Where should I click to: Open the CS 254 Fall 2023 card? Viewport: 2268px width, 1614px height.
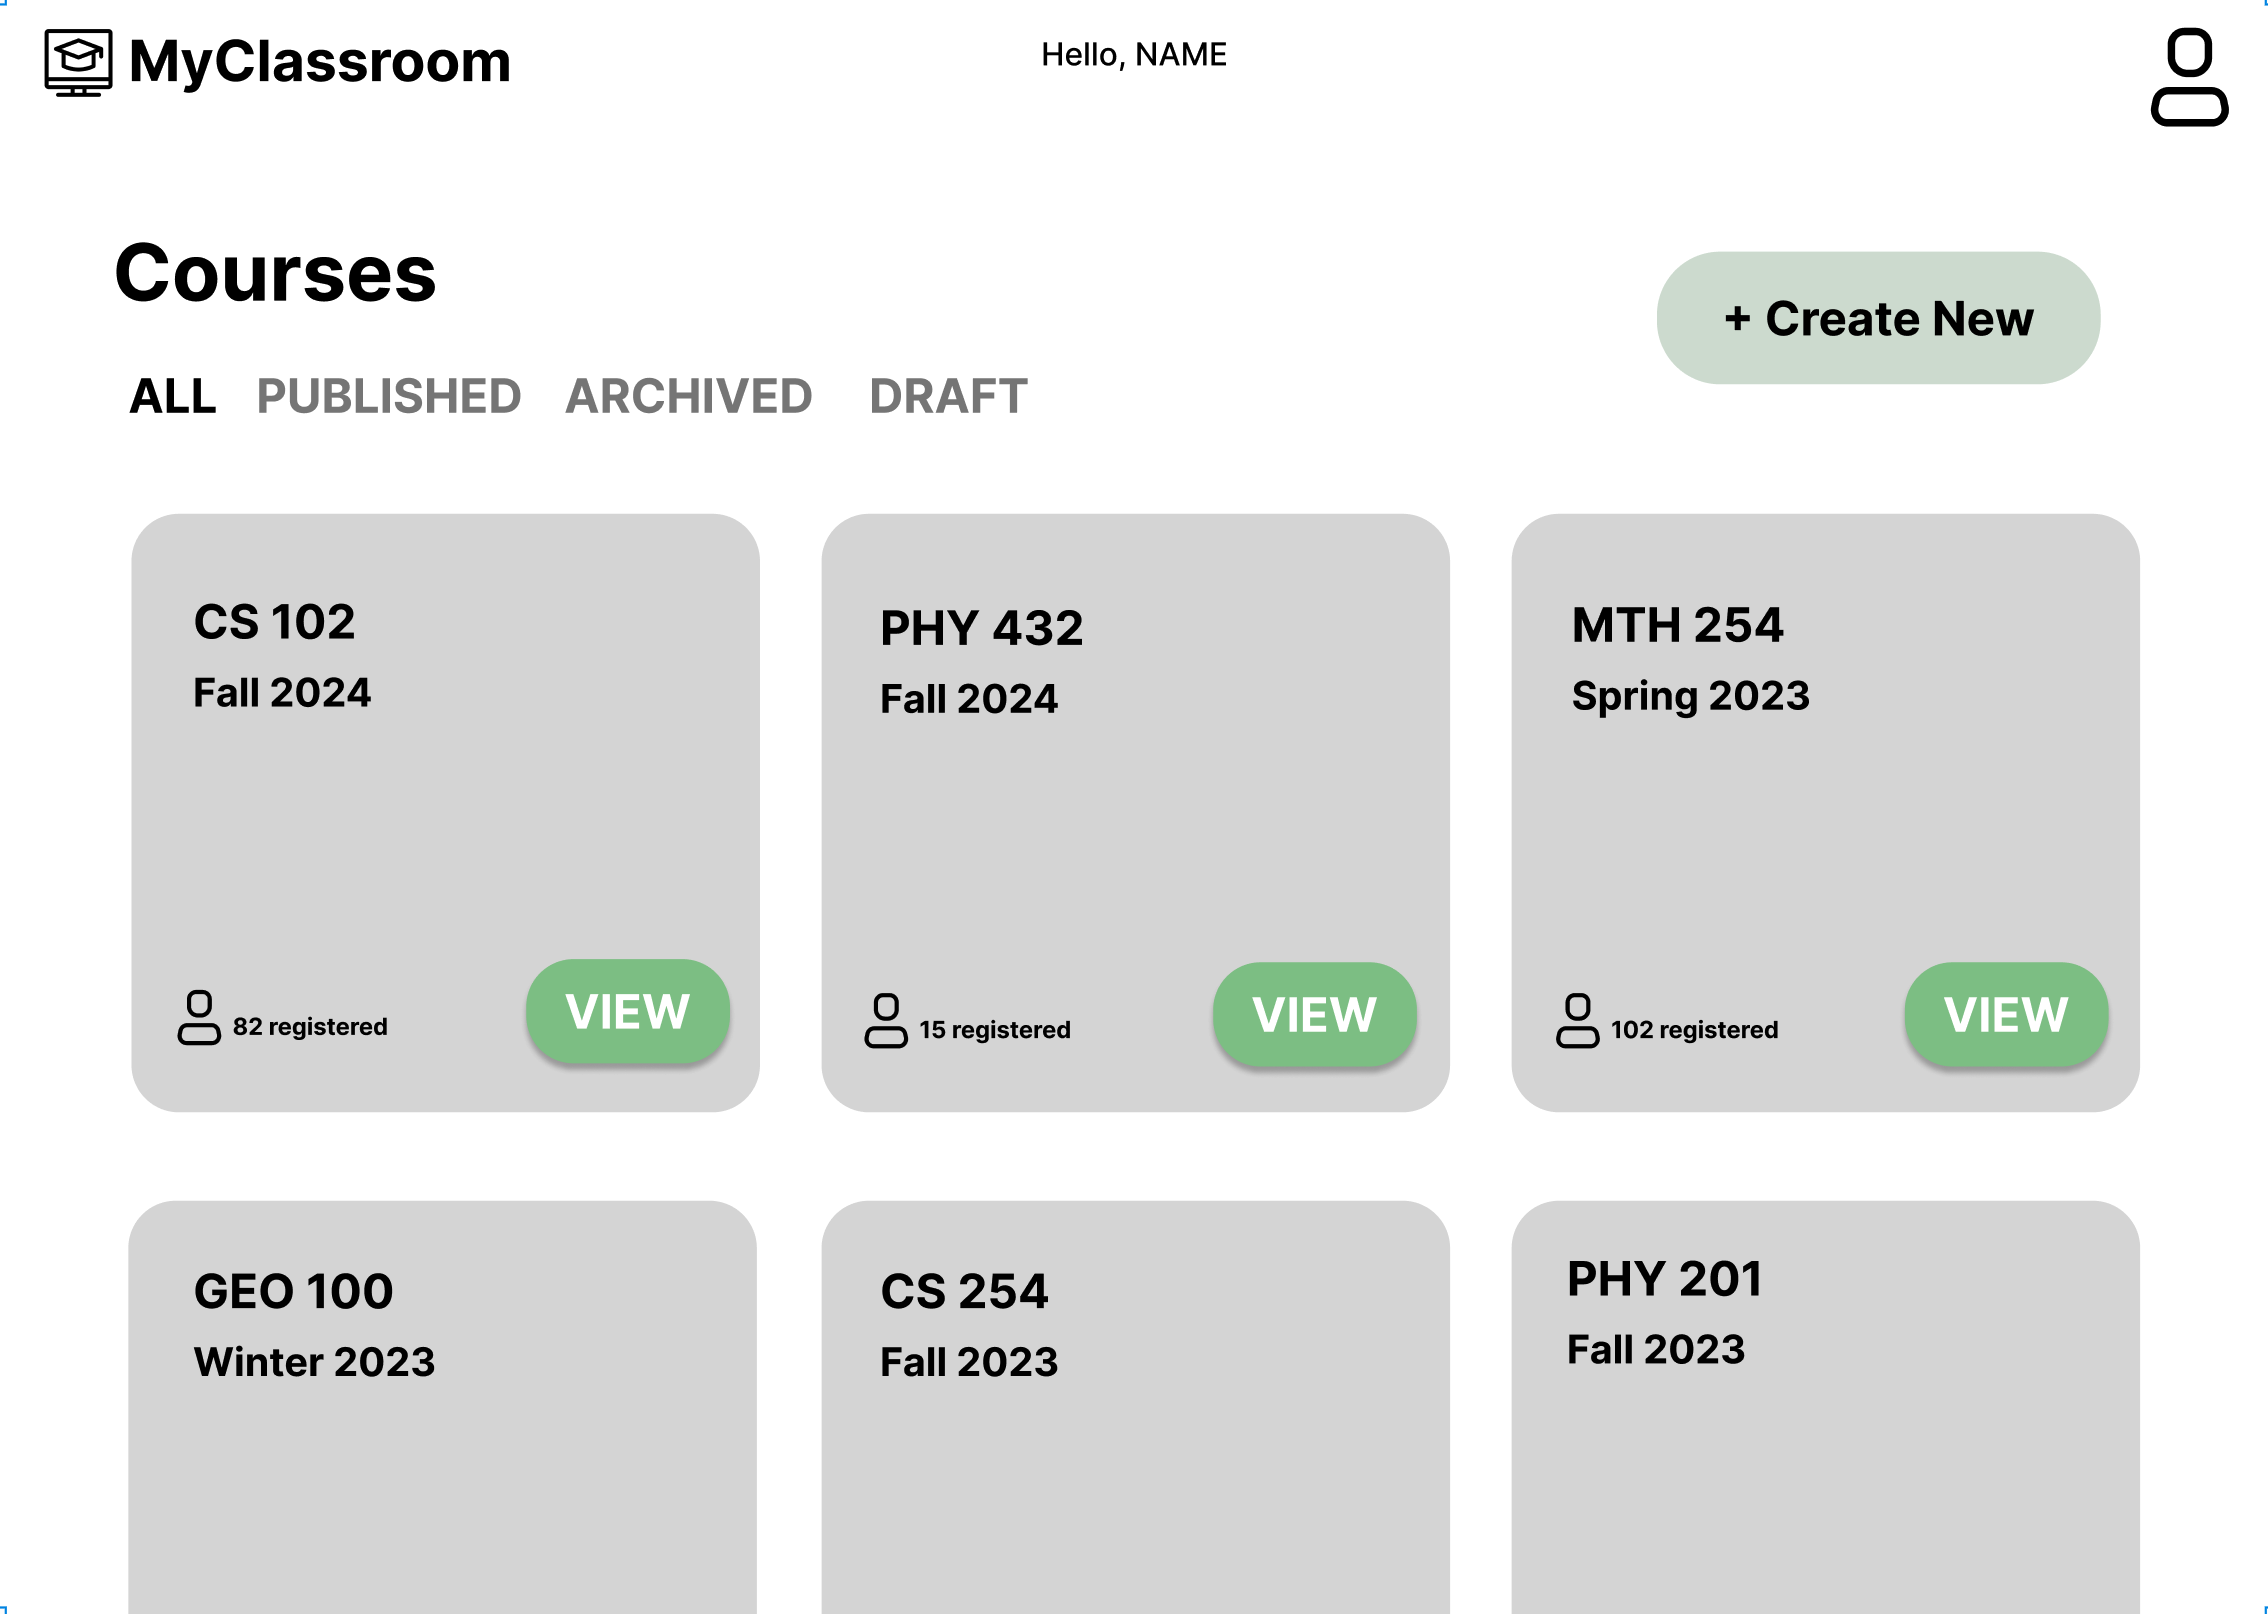[1135, 1407]
